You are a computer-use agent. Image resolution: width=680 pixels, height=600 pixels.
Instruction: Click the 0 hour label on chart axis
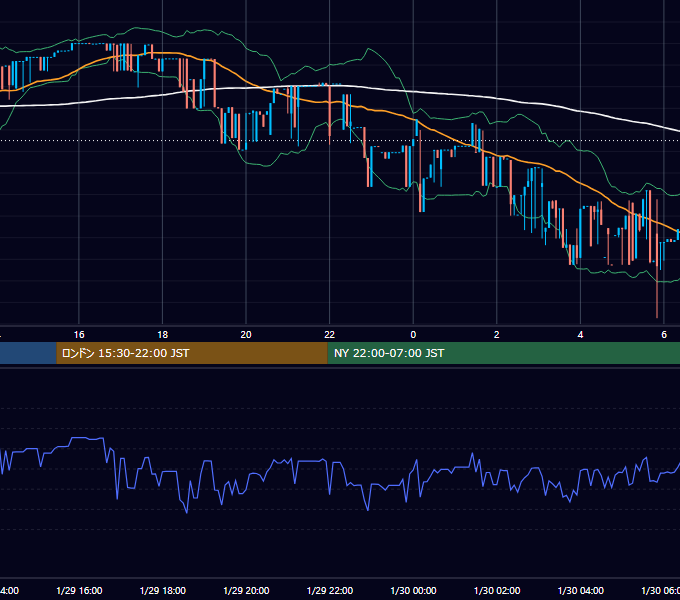tap(413, 335)
